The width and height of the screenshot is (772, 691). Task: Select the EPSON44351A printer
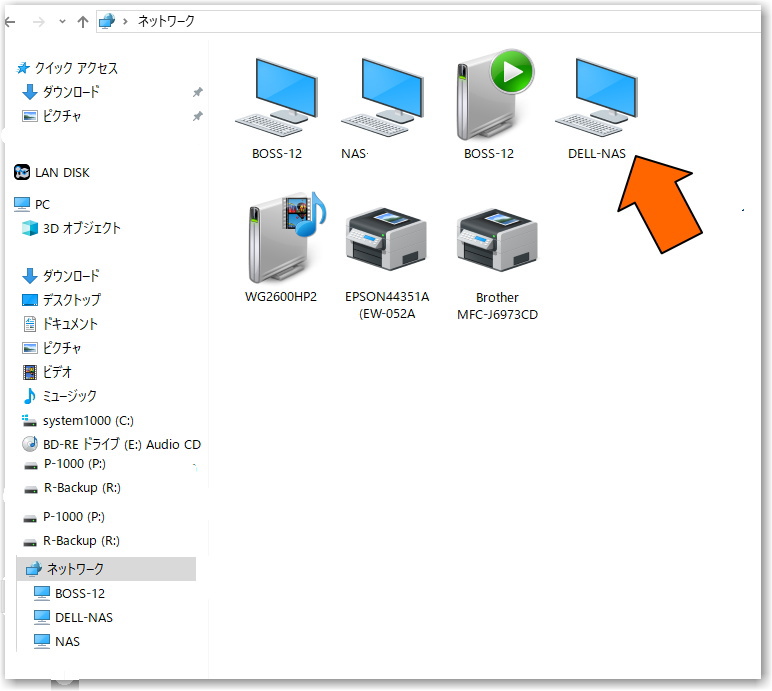(387, 263)
